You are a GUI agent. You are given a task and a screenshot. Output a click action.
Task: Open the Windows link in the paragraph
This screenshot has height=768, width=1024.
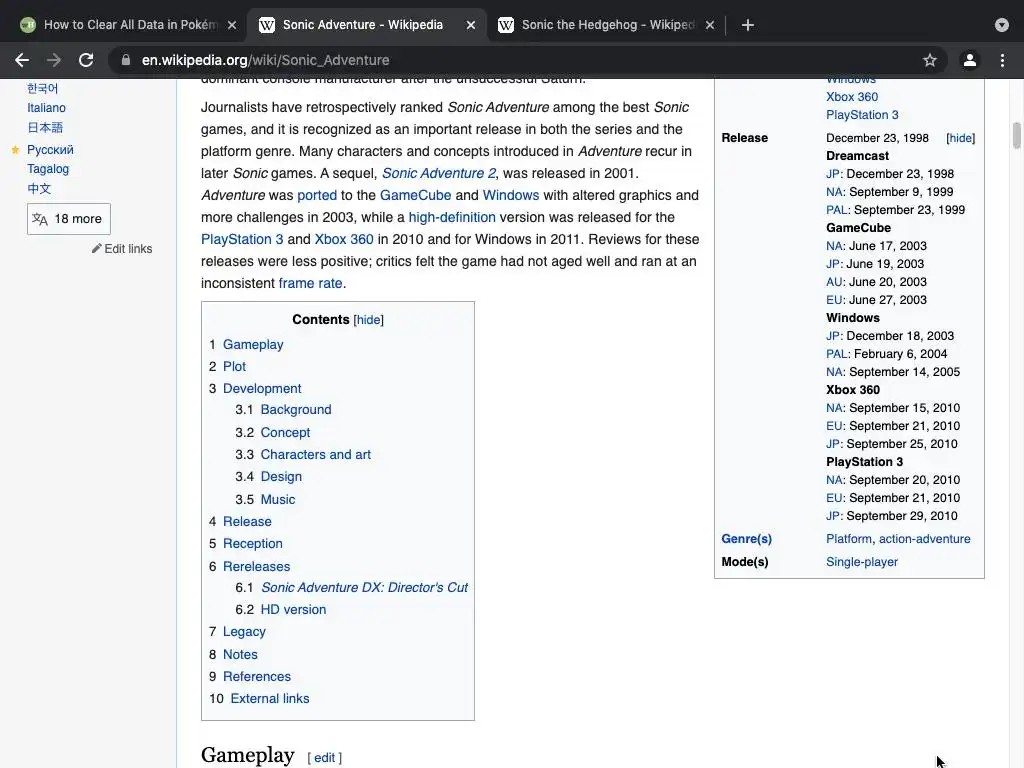pyautogui.click(x=511, y=195)
